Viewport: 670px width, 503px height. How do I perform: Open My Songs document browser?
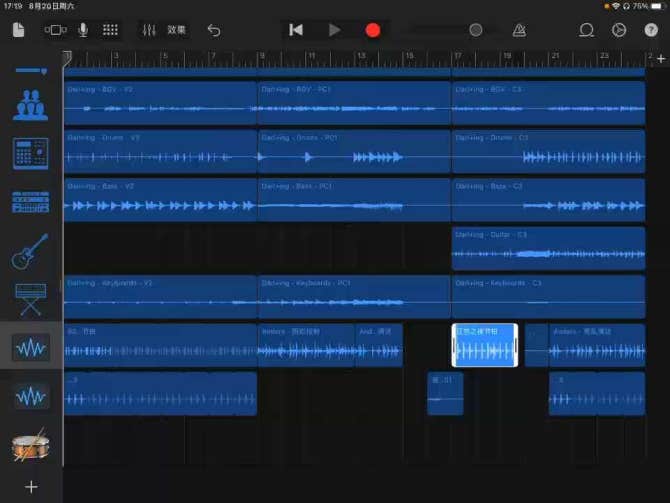pyautogui.click(x=18, y=30)
